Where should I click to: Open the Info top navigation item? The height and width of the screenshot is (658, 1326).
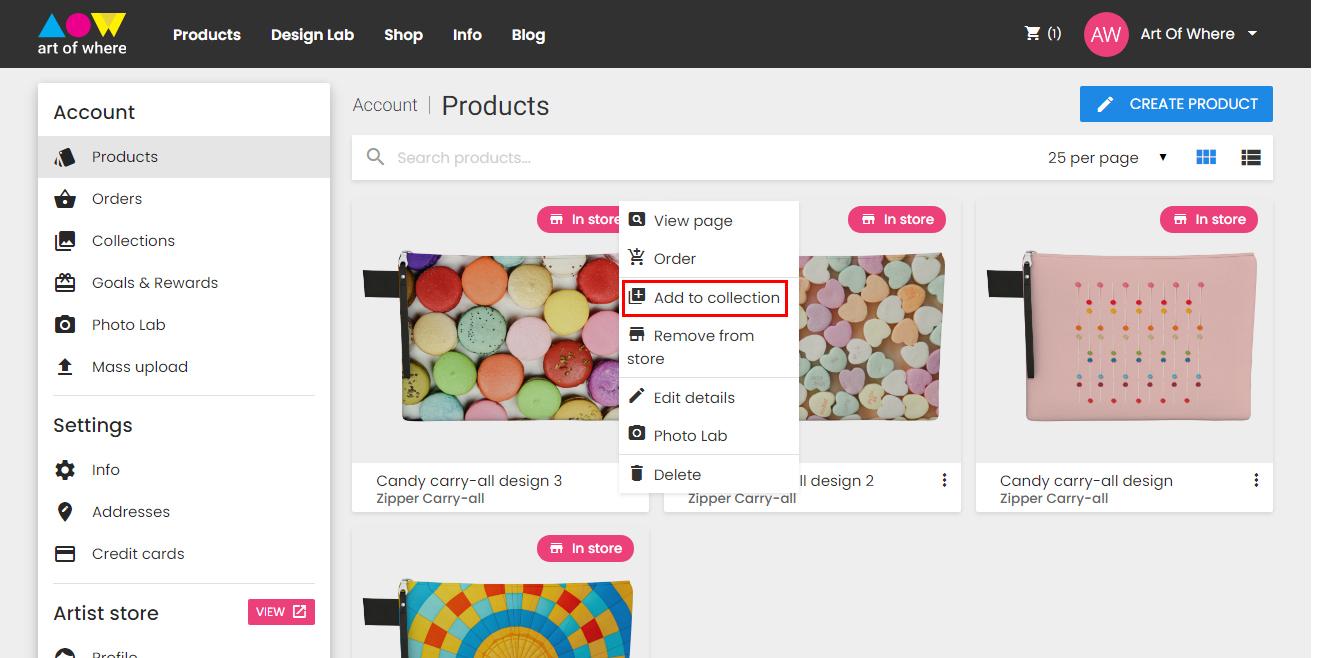coord(467,34)
